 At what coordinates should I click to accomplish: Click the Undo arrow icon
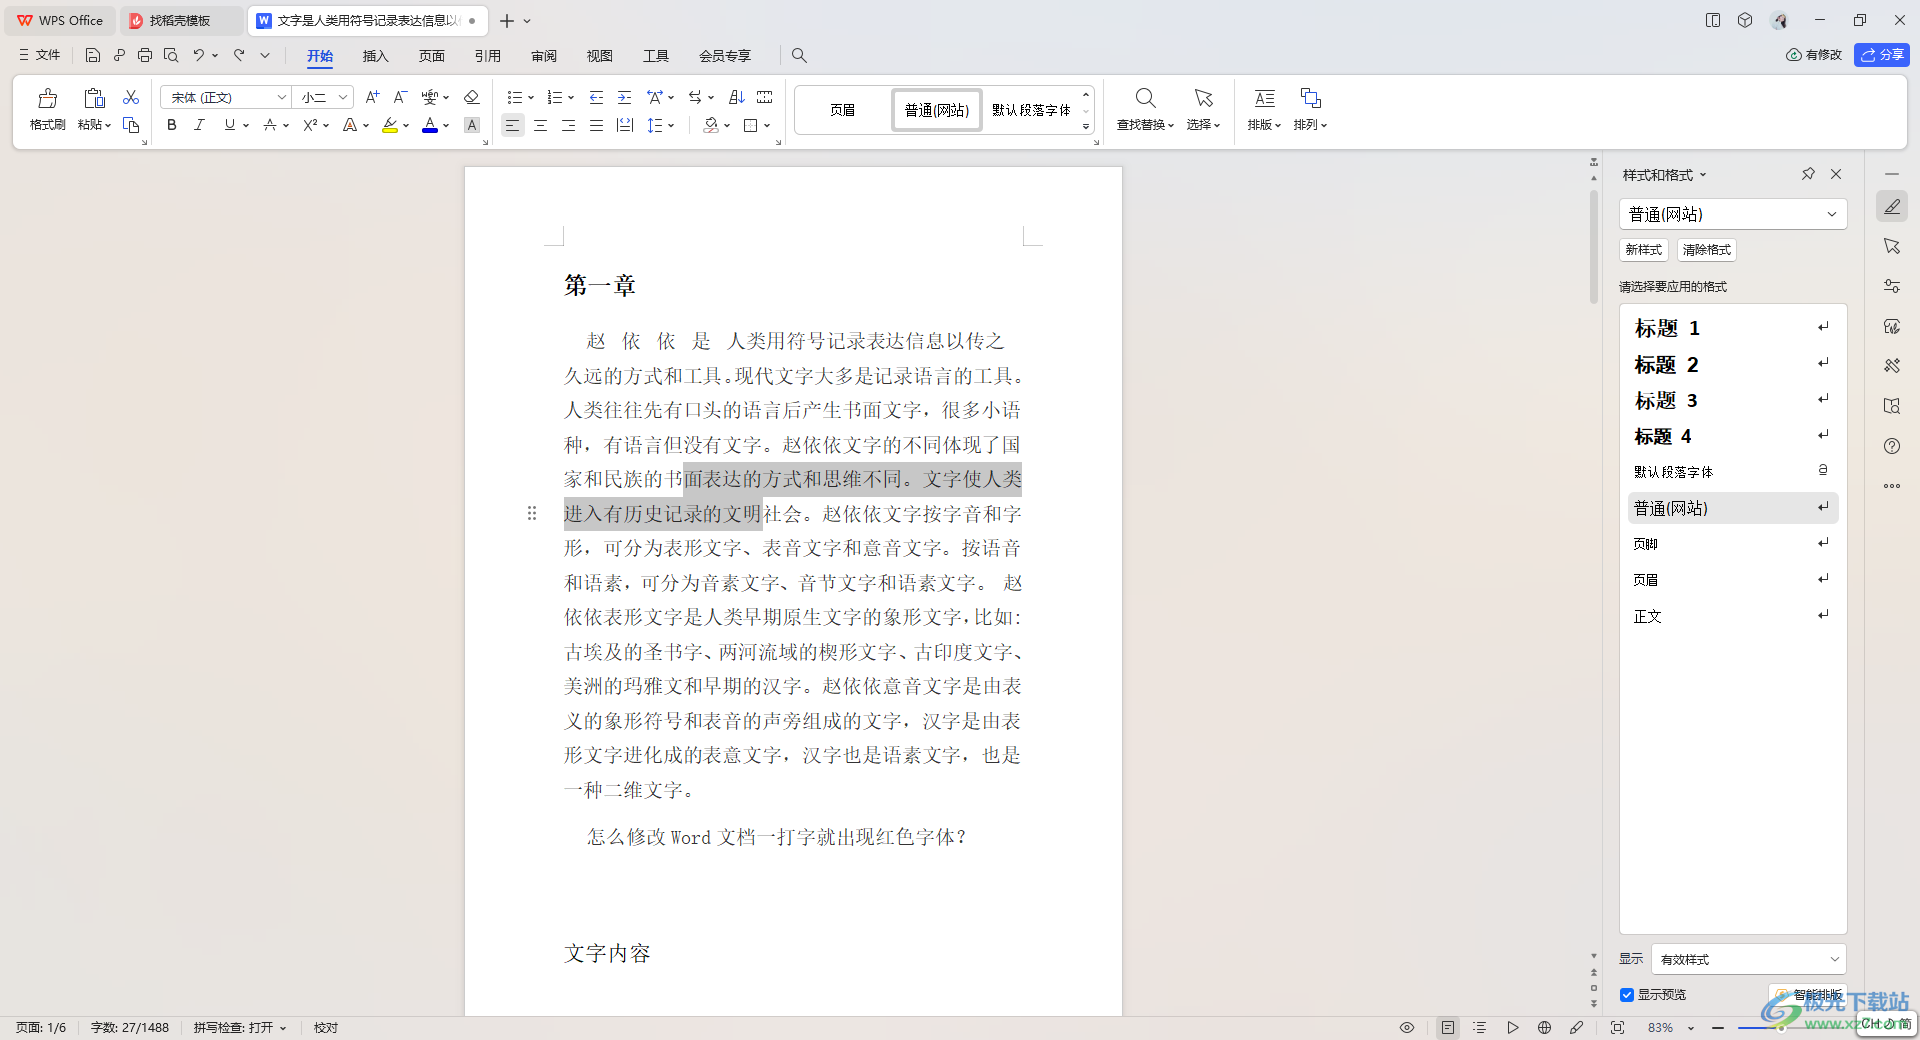[199, 55]
